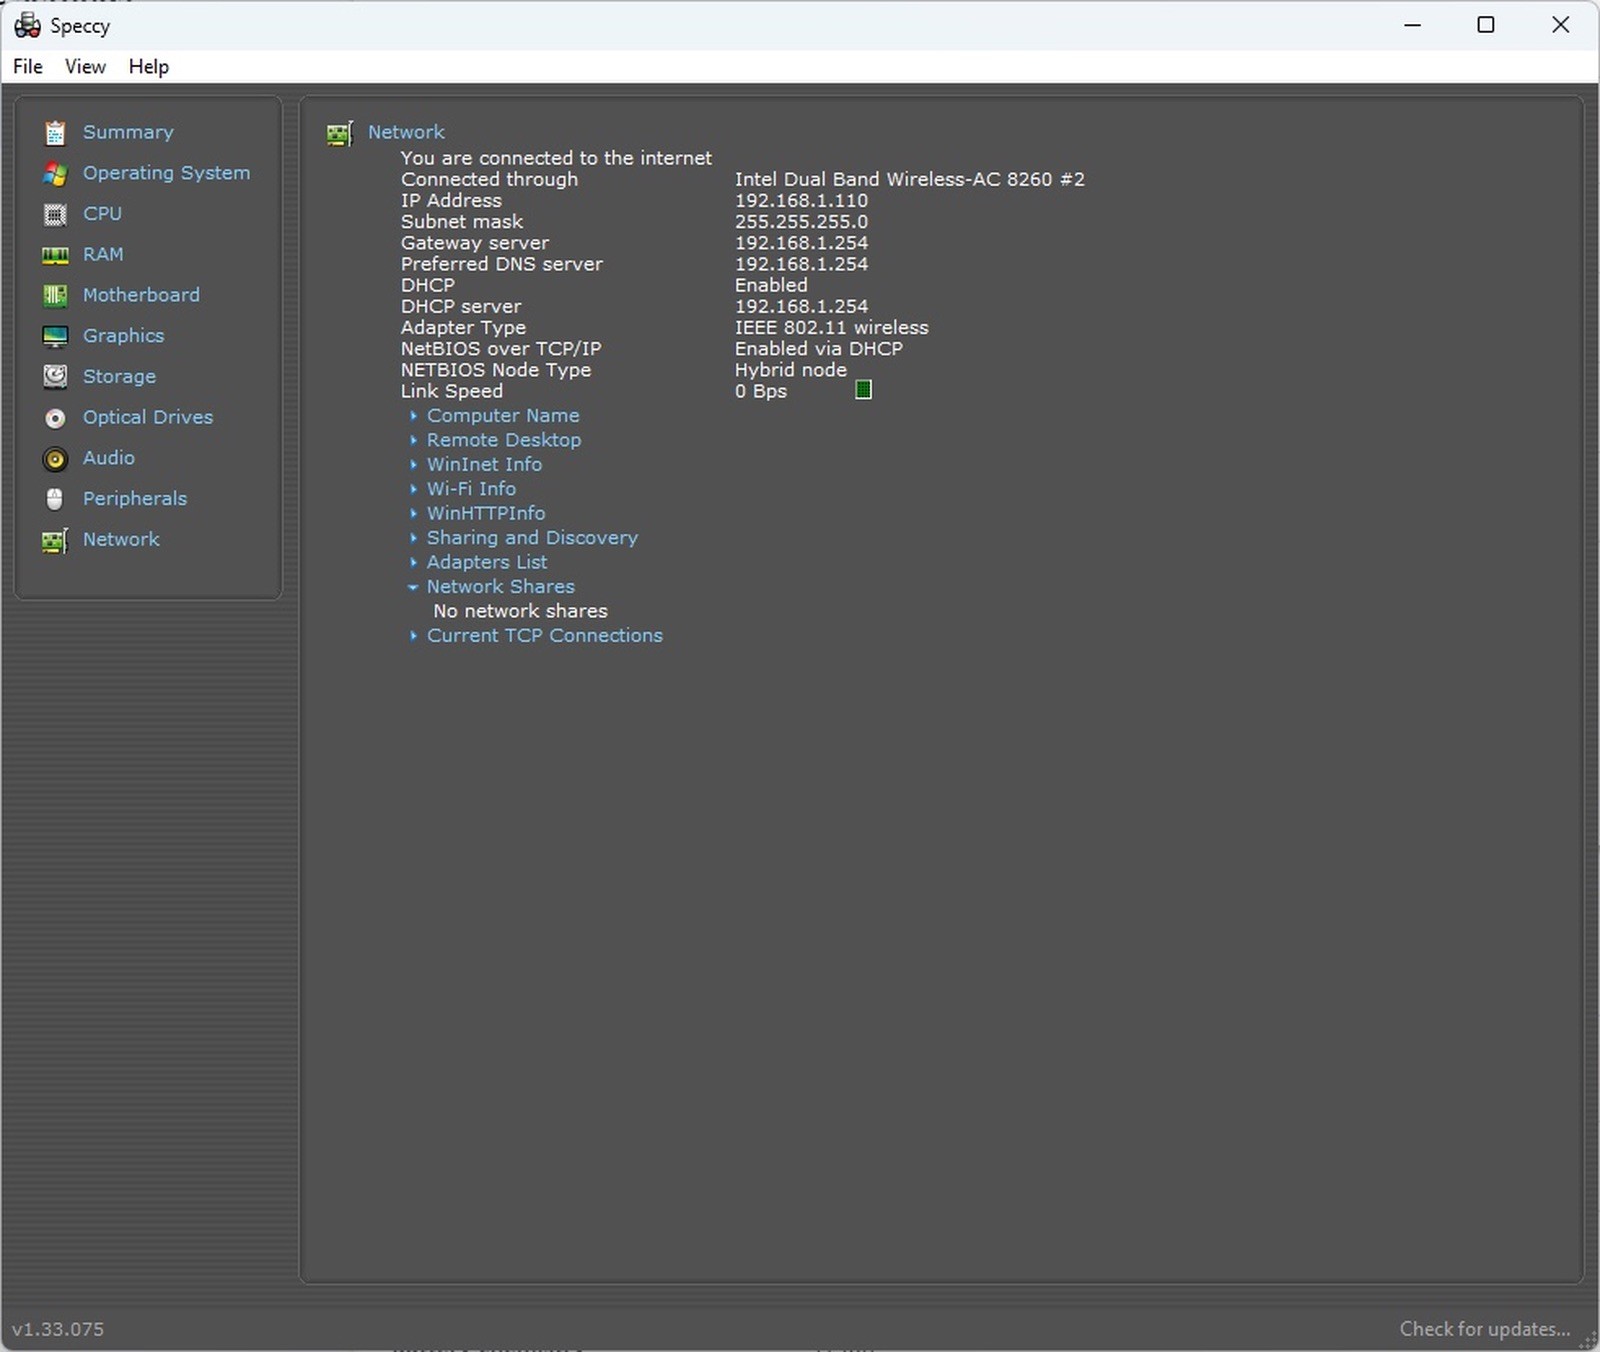Click the Peripherals mouse icon
The image size is (1600, 1352).
(55, 499)
